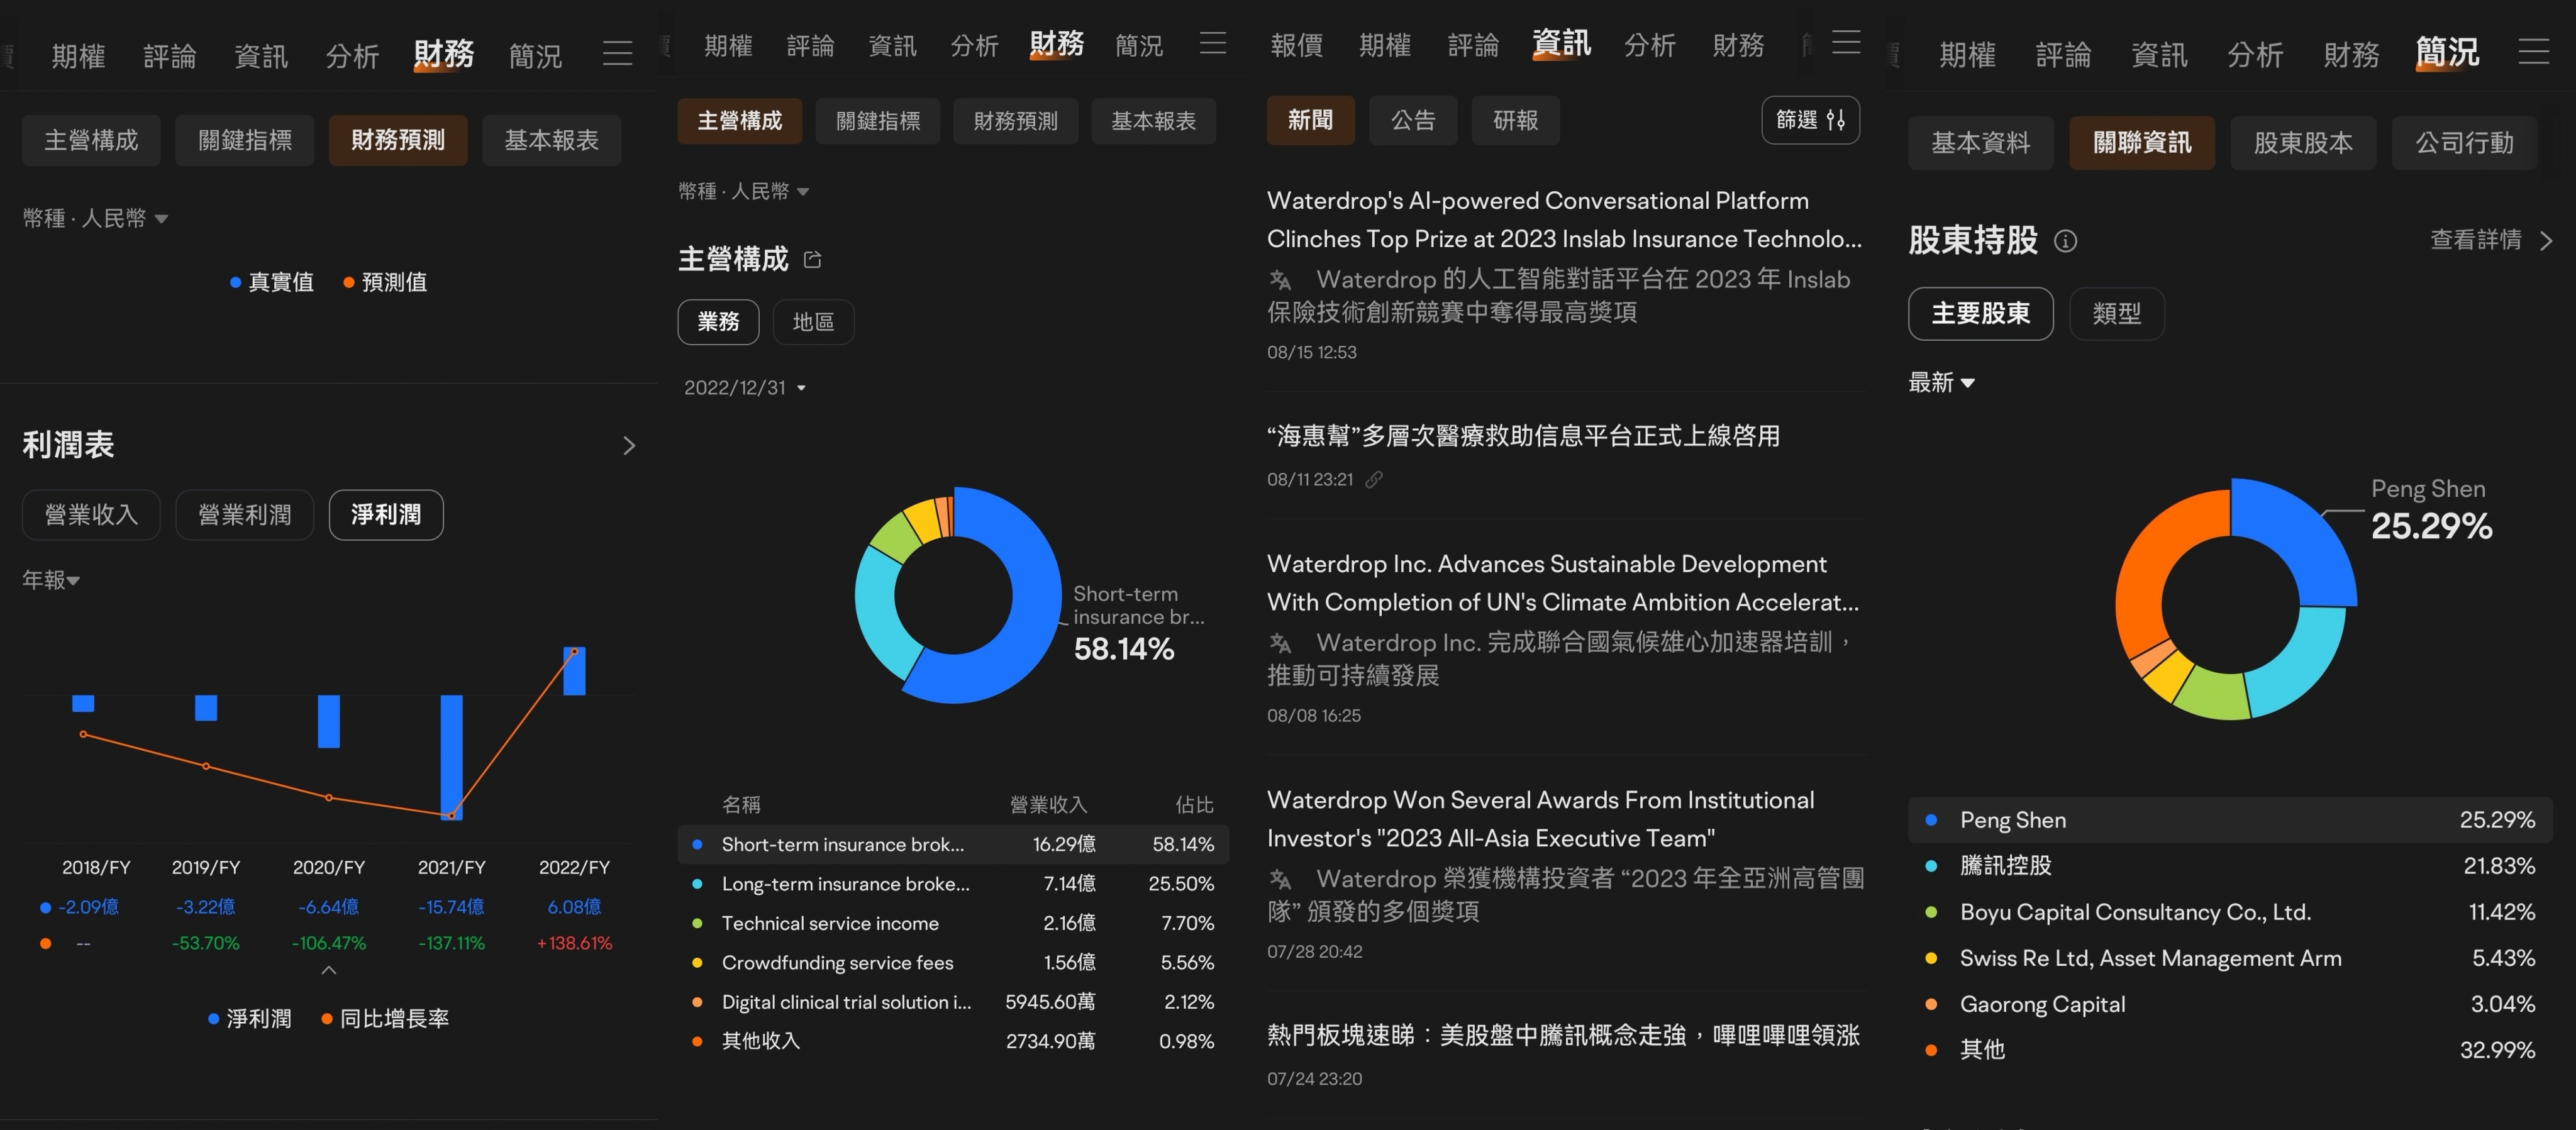Open hamburger menu in 資訊 news panel
The height and width of the screenshot is (1130, 2576).
point(1845,43)
